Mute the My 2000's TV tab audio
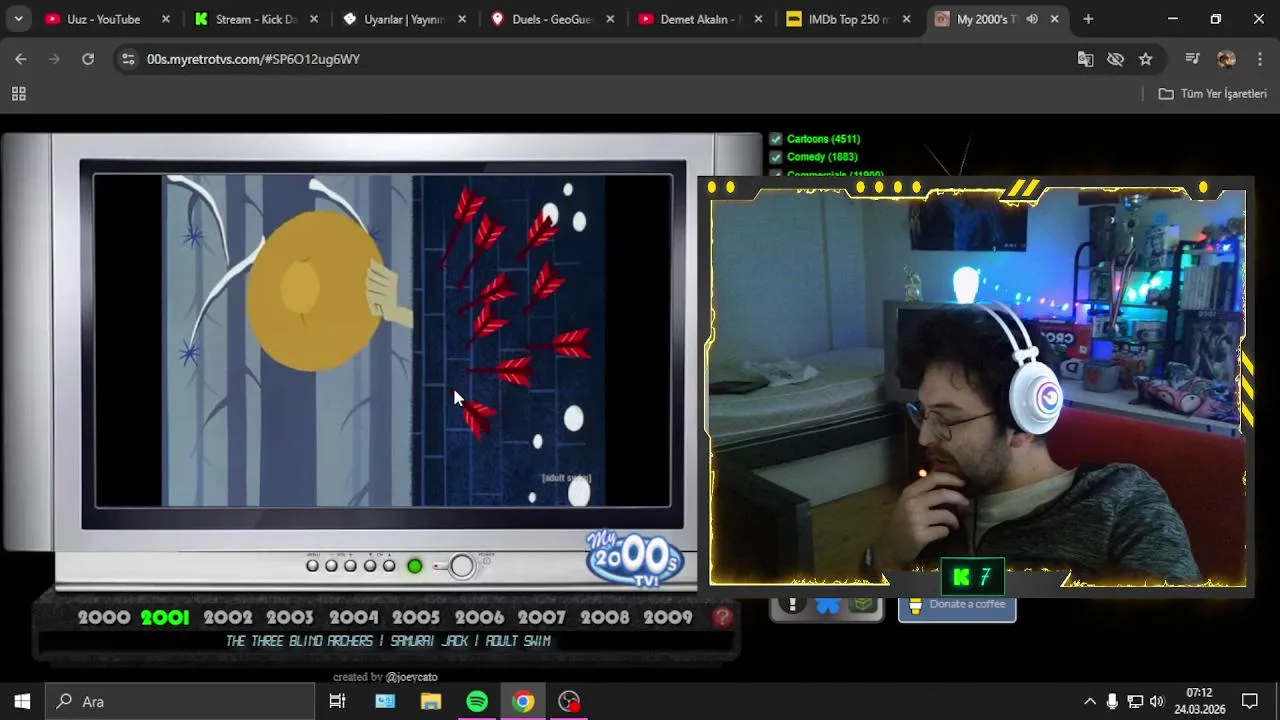The height and width of the screenshot is (720, 1280). point(1032,19)
